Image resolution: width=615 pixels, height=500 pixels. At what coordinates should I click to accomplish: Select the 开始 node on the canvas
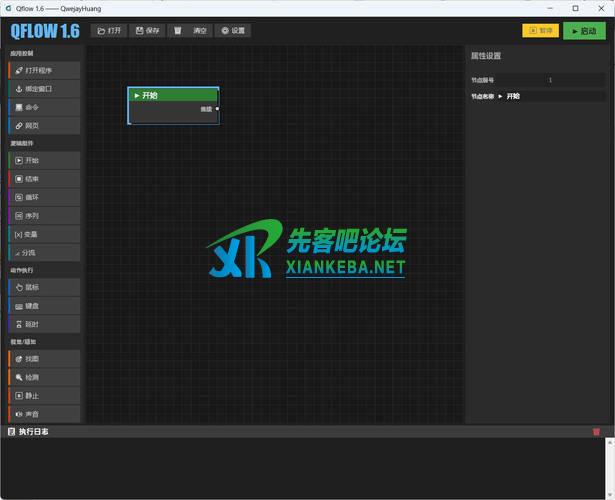point(173,95)
